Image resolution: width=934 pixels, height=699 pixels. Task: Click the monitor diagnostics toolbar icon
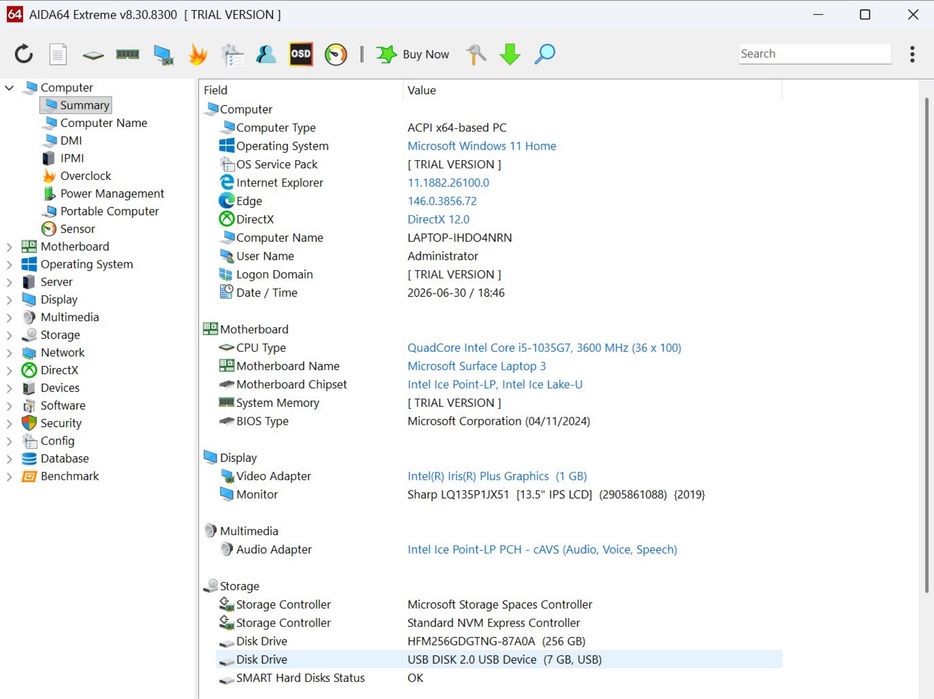point(163,54)
